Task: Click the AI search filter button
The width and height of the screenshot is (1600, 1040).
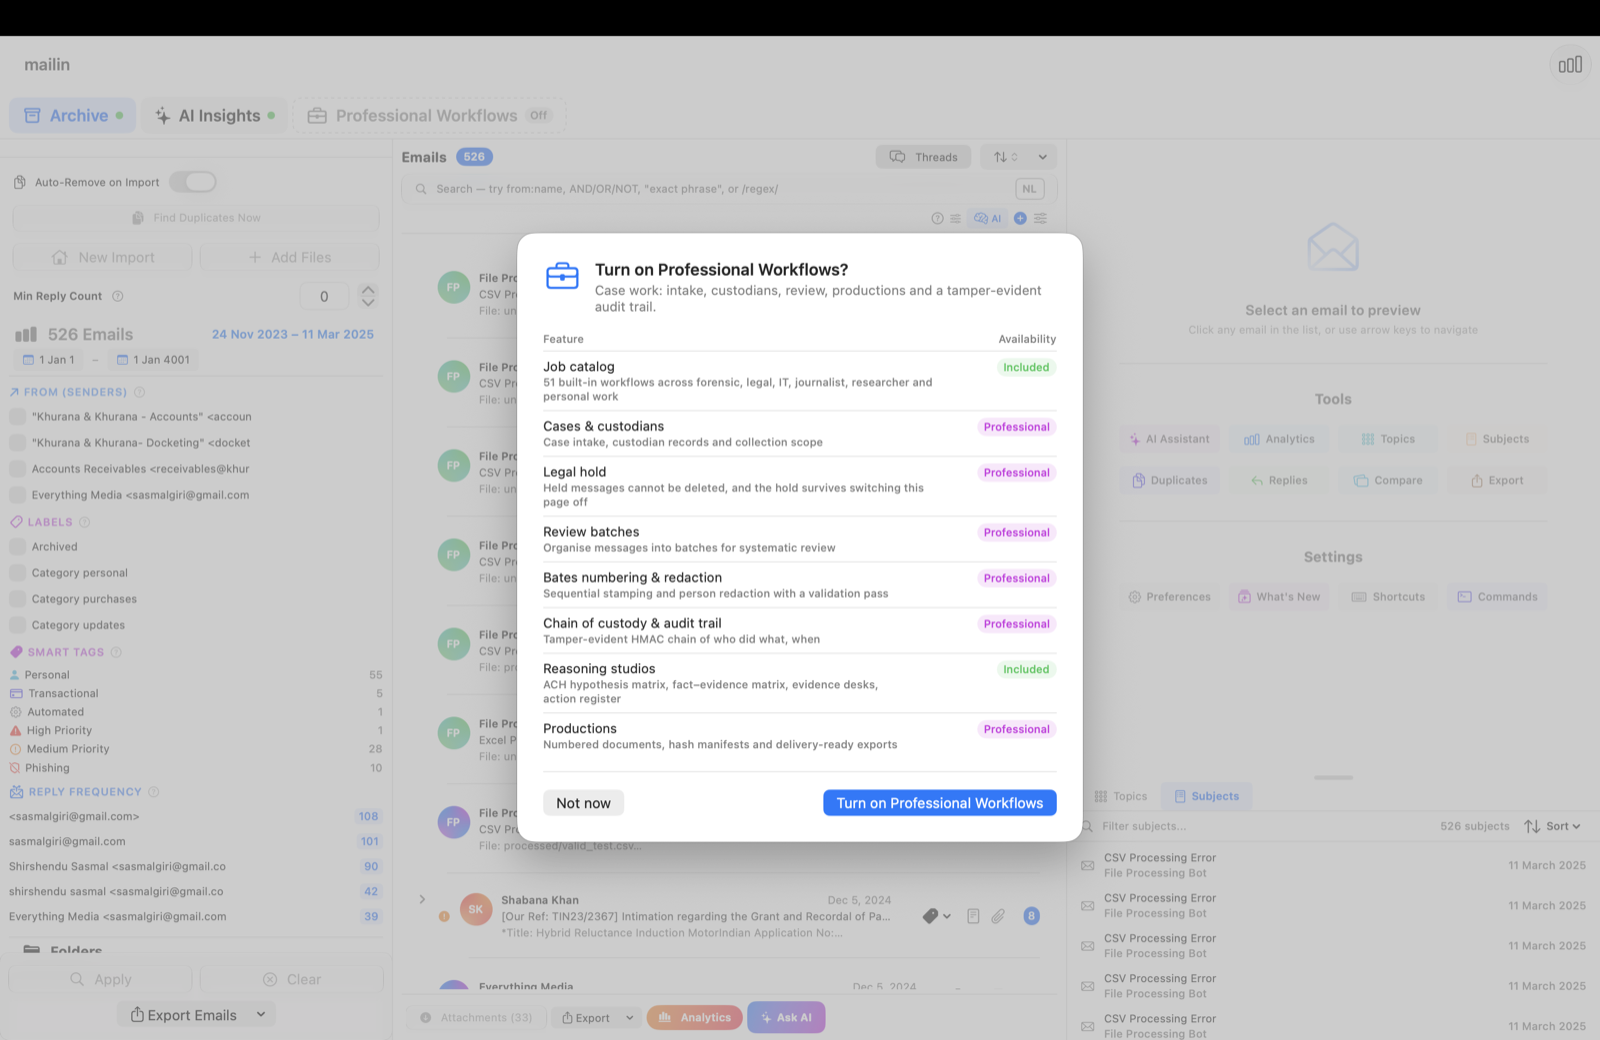Action: coord(988,218)
